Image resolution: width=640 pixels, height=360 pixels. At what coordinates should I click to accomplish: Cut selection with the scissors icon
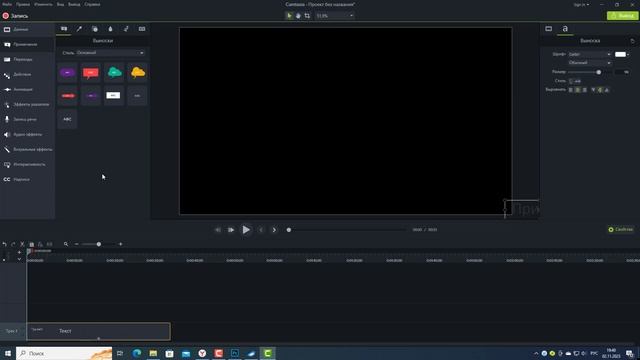tap(22, 244)
